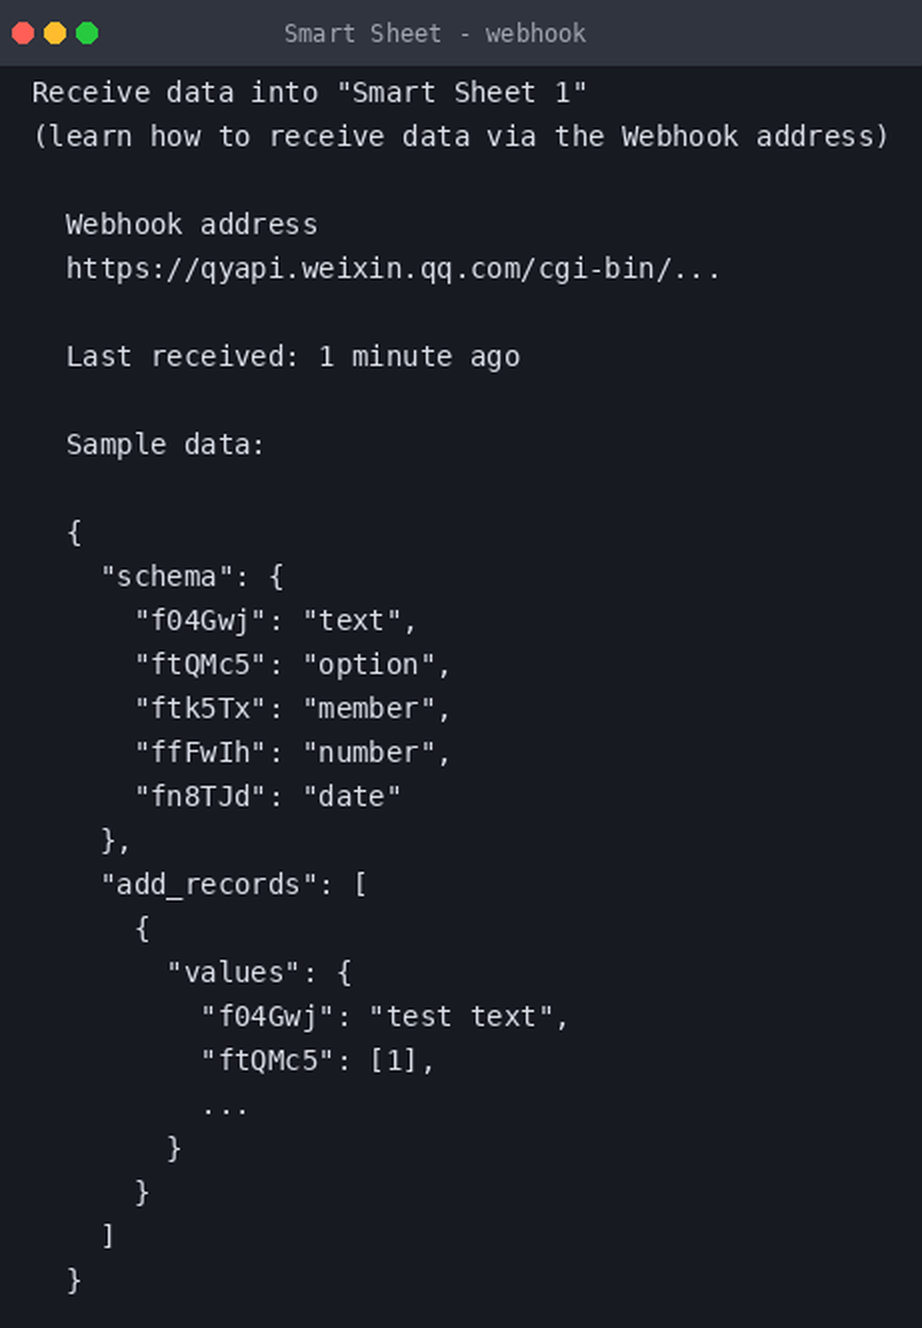Select the "ftQMc5": "option" schema line

(x=293, y=665)
